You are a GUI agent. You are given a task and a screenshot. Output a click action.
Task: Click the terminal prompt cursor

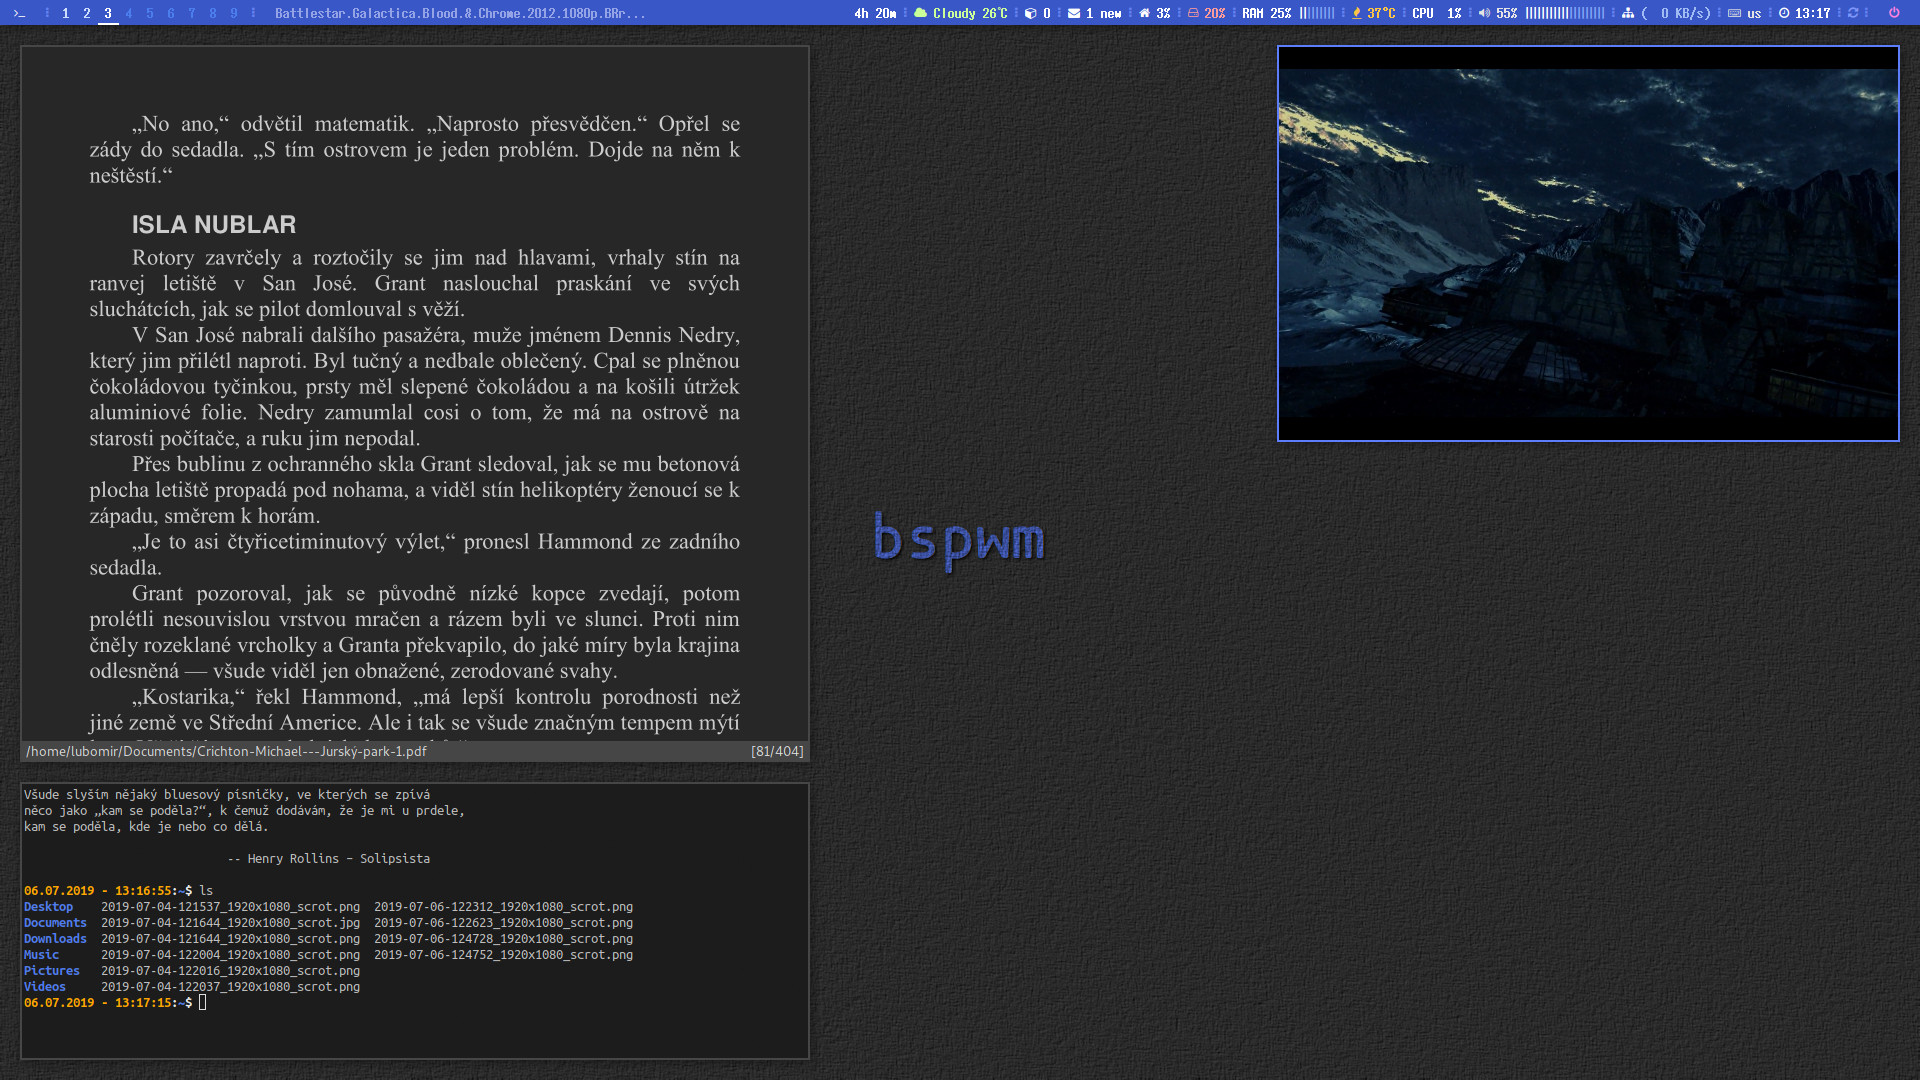pos(202,1003)
